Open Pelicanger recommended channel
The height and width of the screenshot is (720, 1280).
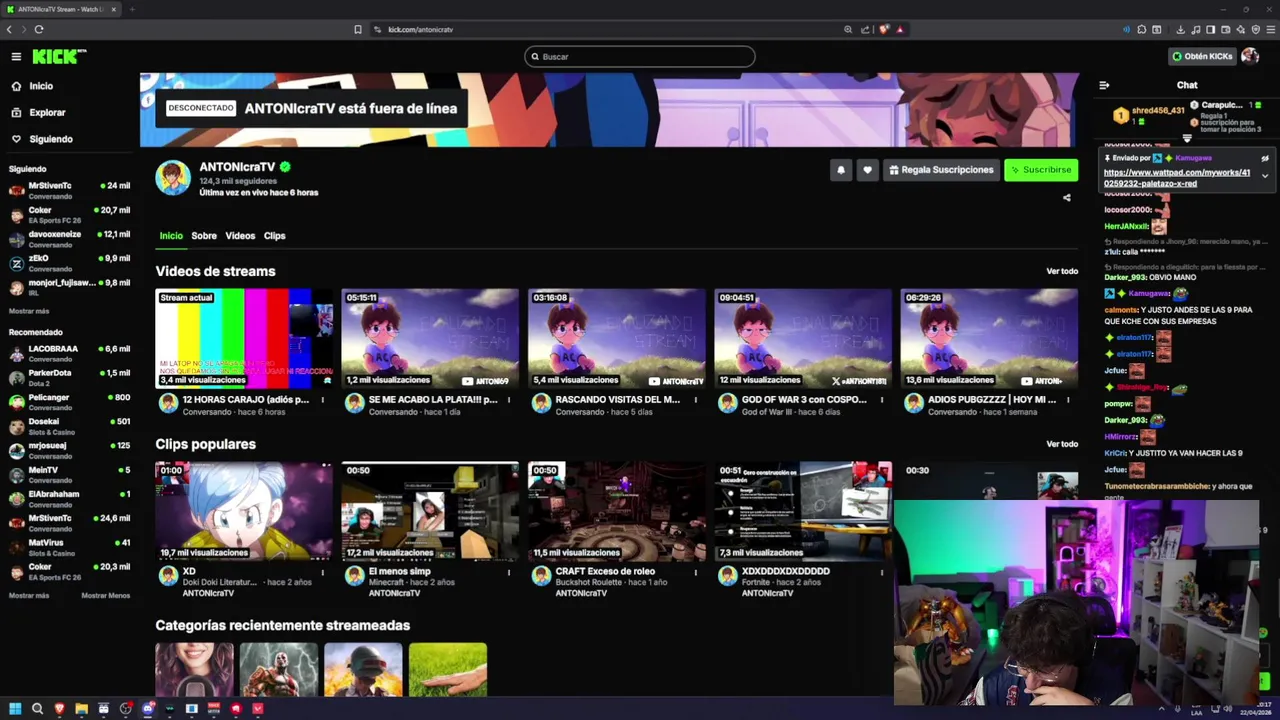tap(69, 401)
